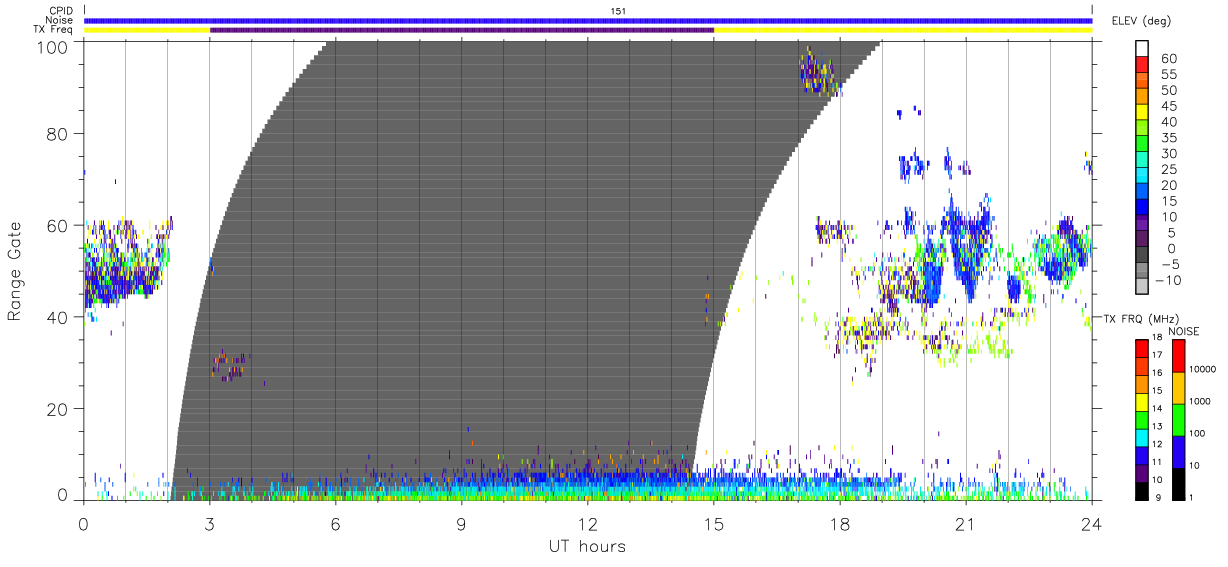Screen dimensions: 1228x567
Task: Click the 80 tick on the Range Gate axis
Action: coord(60,133)
